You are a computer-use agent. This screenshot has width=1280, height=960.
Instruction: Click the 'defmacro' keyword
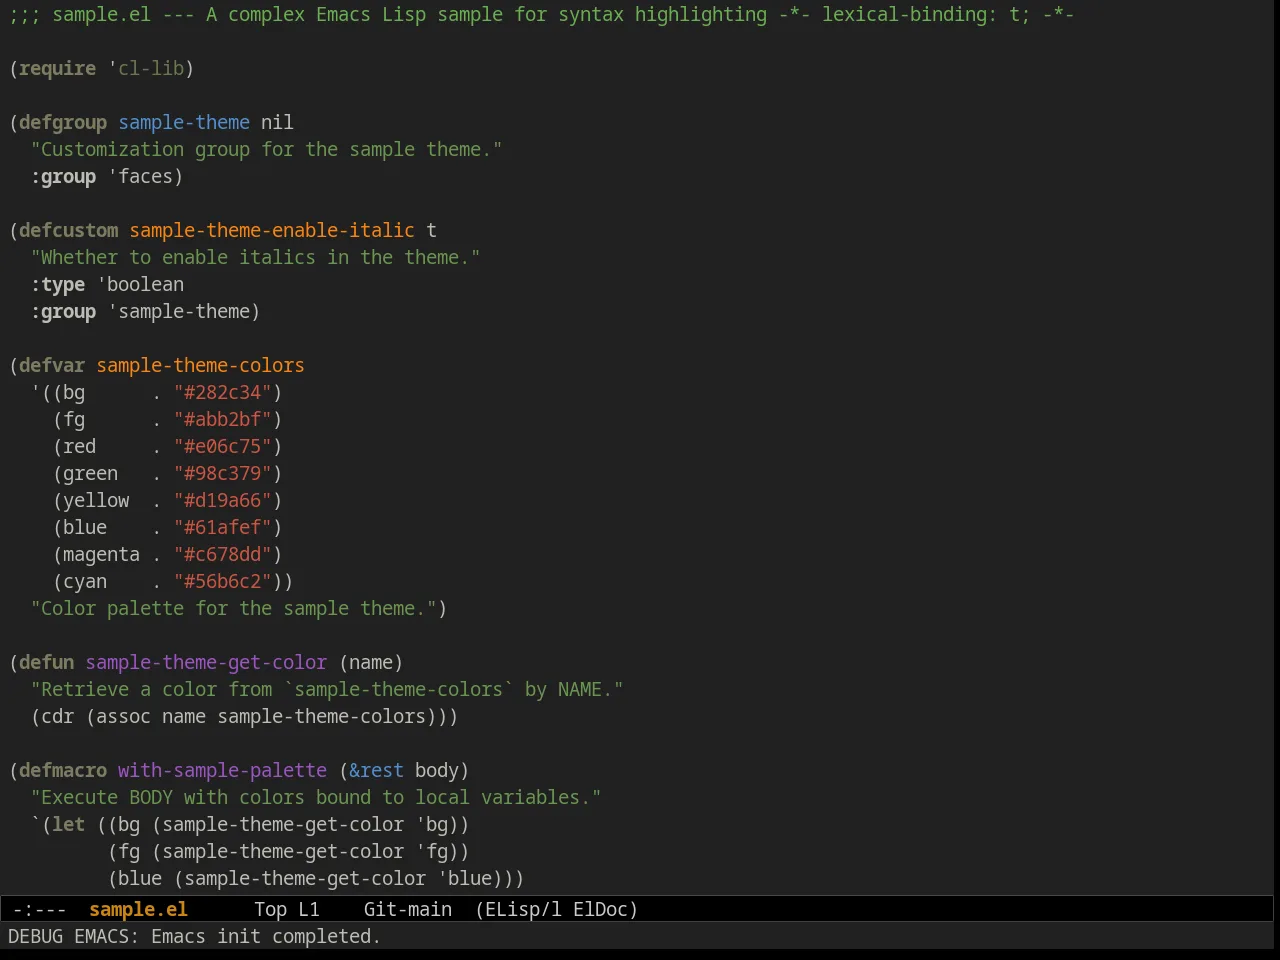point(63,770)
